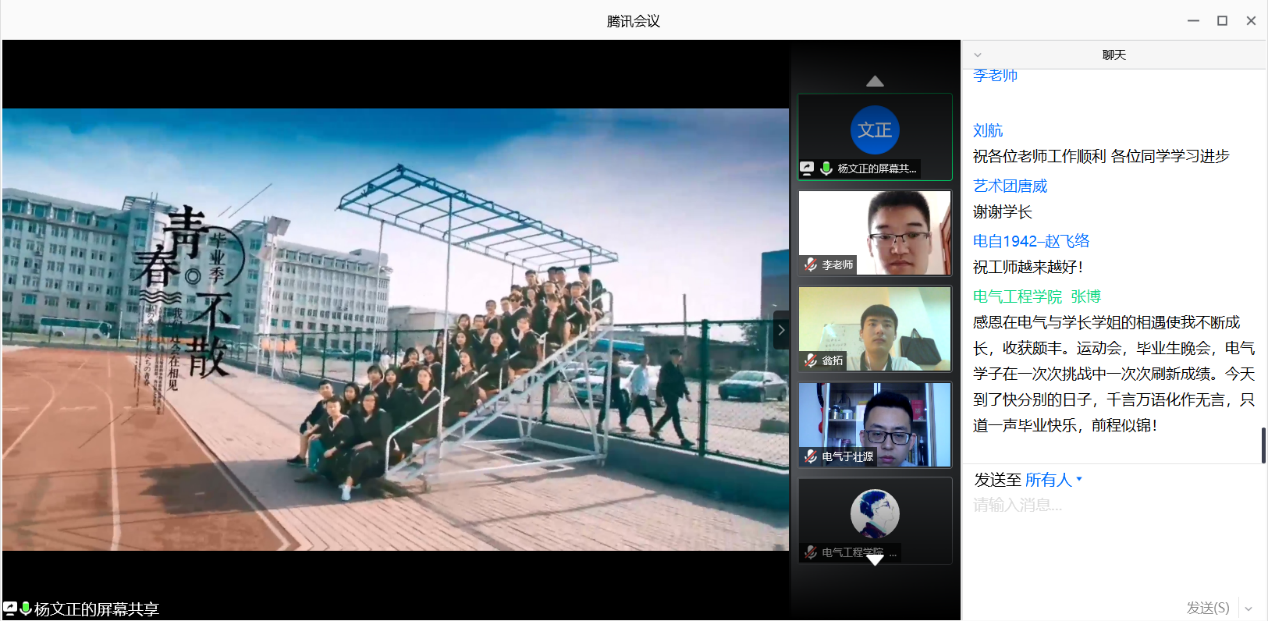Viewport: 1268px width, 621px height.
Task: Click muted mic icon beside 翁拓
Action: coord(810,360)
